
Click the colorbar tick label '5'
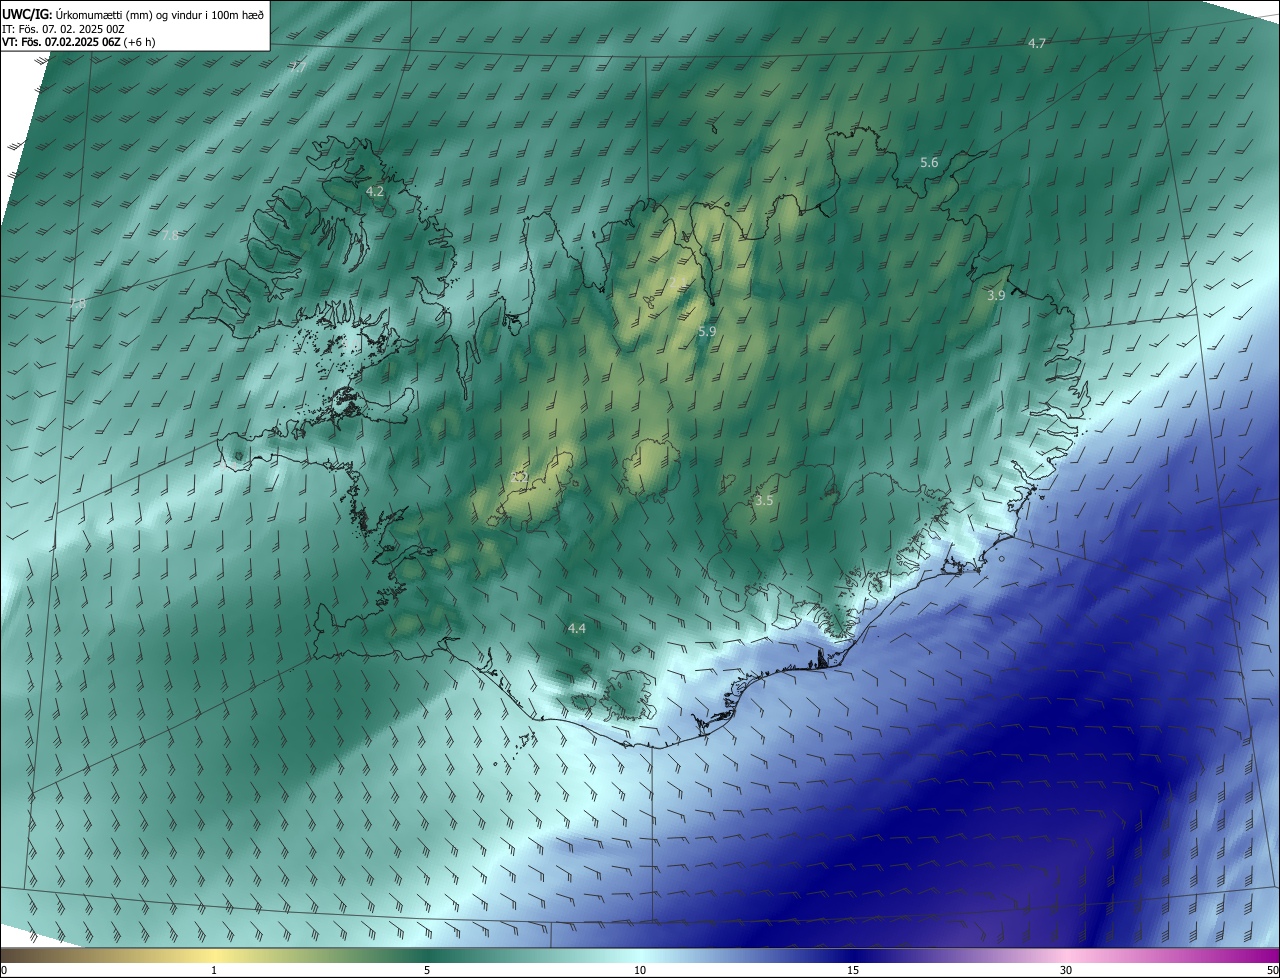coord(427,970)
